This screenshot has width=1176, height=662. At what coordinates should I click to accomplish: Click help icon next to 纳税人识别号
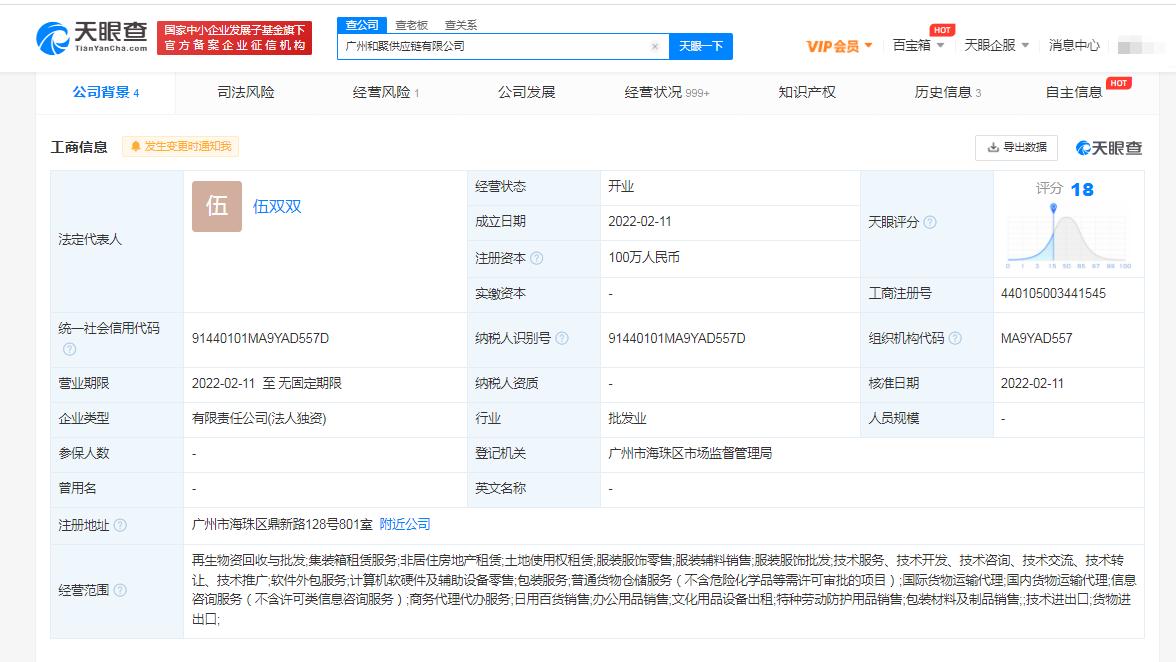(x=562, y=338)
